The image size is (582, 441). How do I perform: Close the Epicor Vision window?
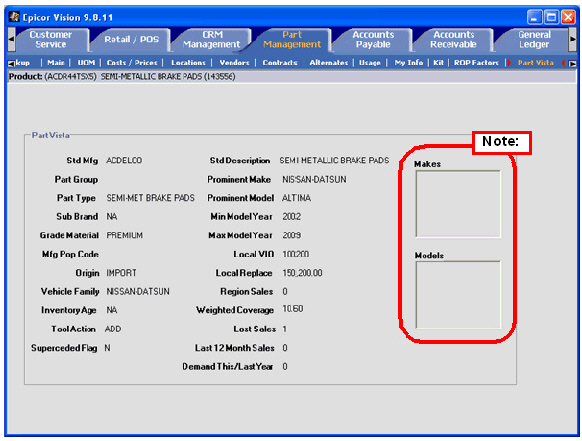(x=568, y=17)
